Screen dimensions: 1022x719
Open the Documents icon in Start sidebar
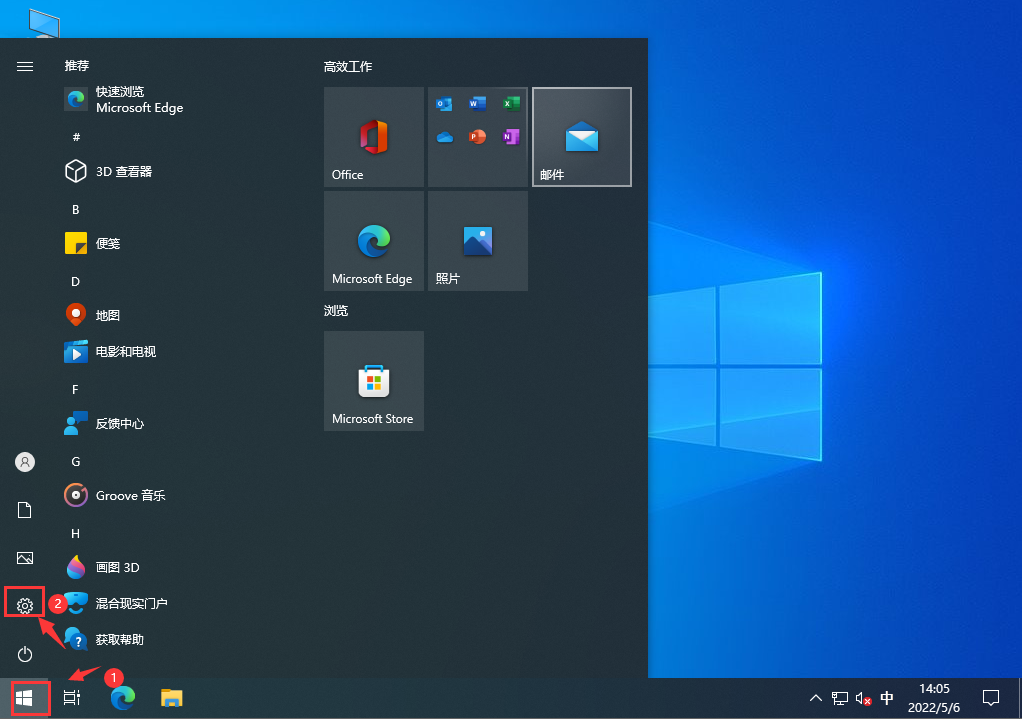click(25, 511)
